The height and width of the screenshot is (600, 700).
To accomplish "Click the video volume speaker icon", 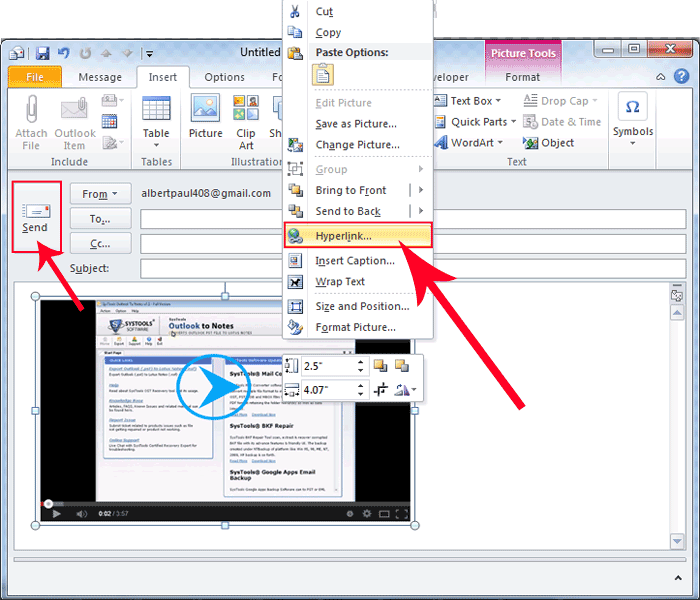I will pos(82,514).
